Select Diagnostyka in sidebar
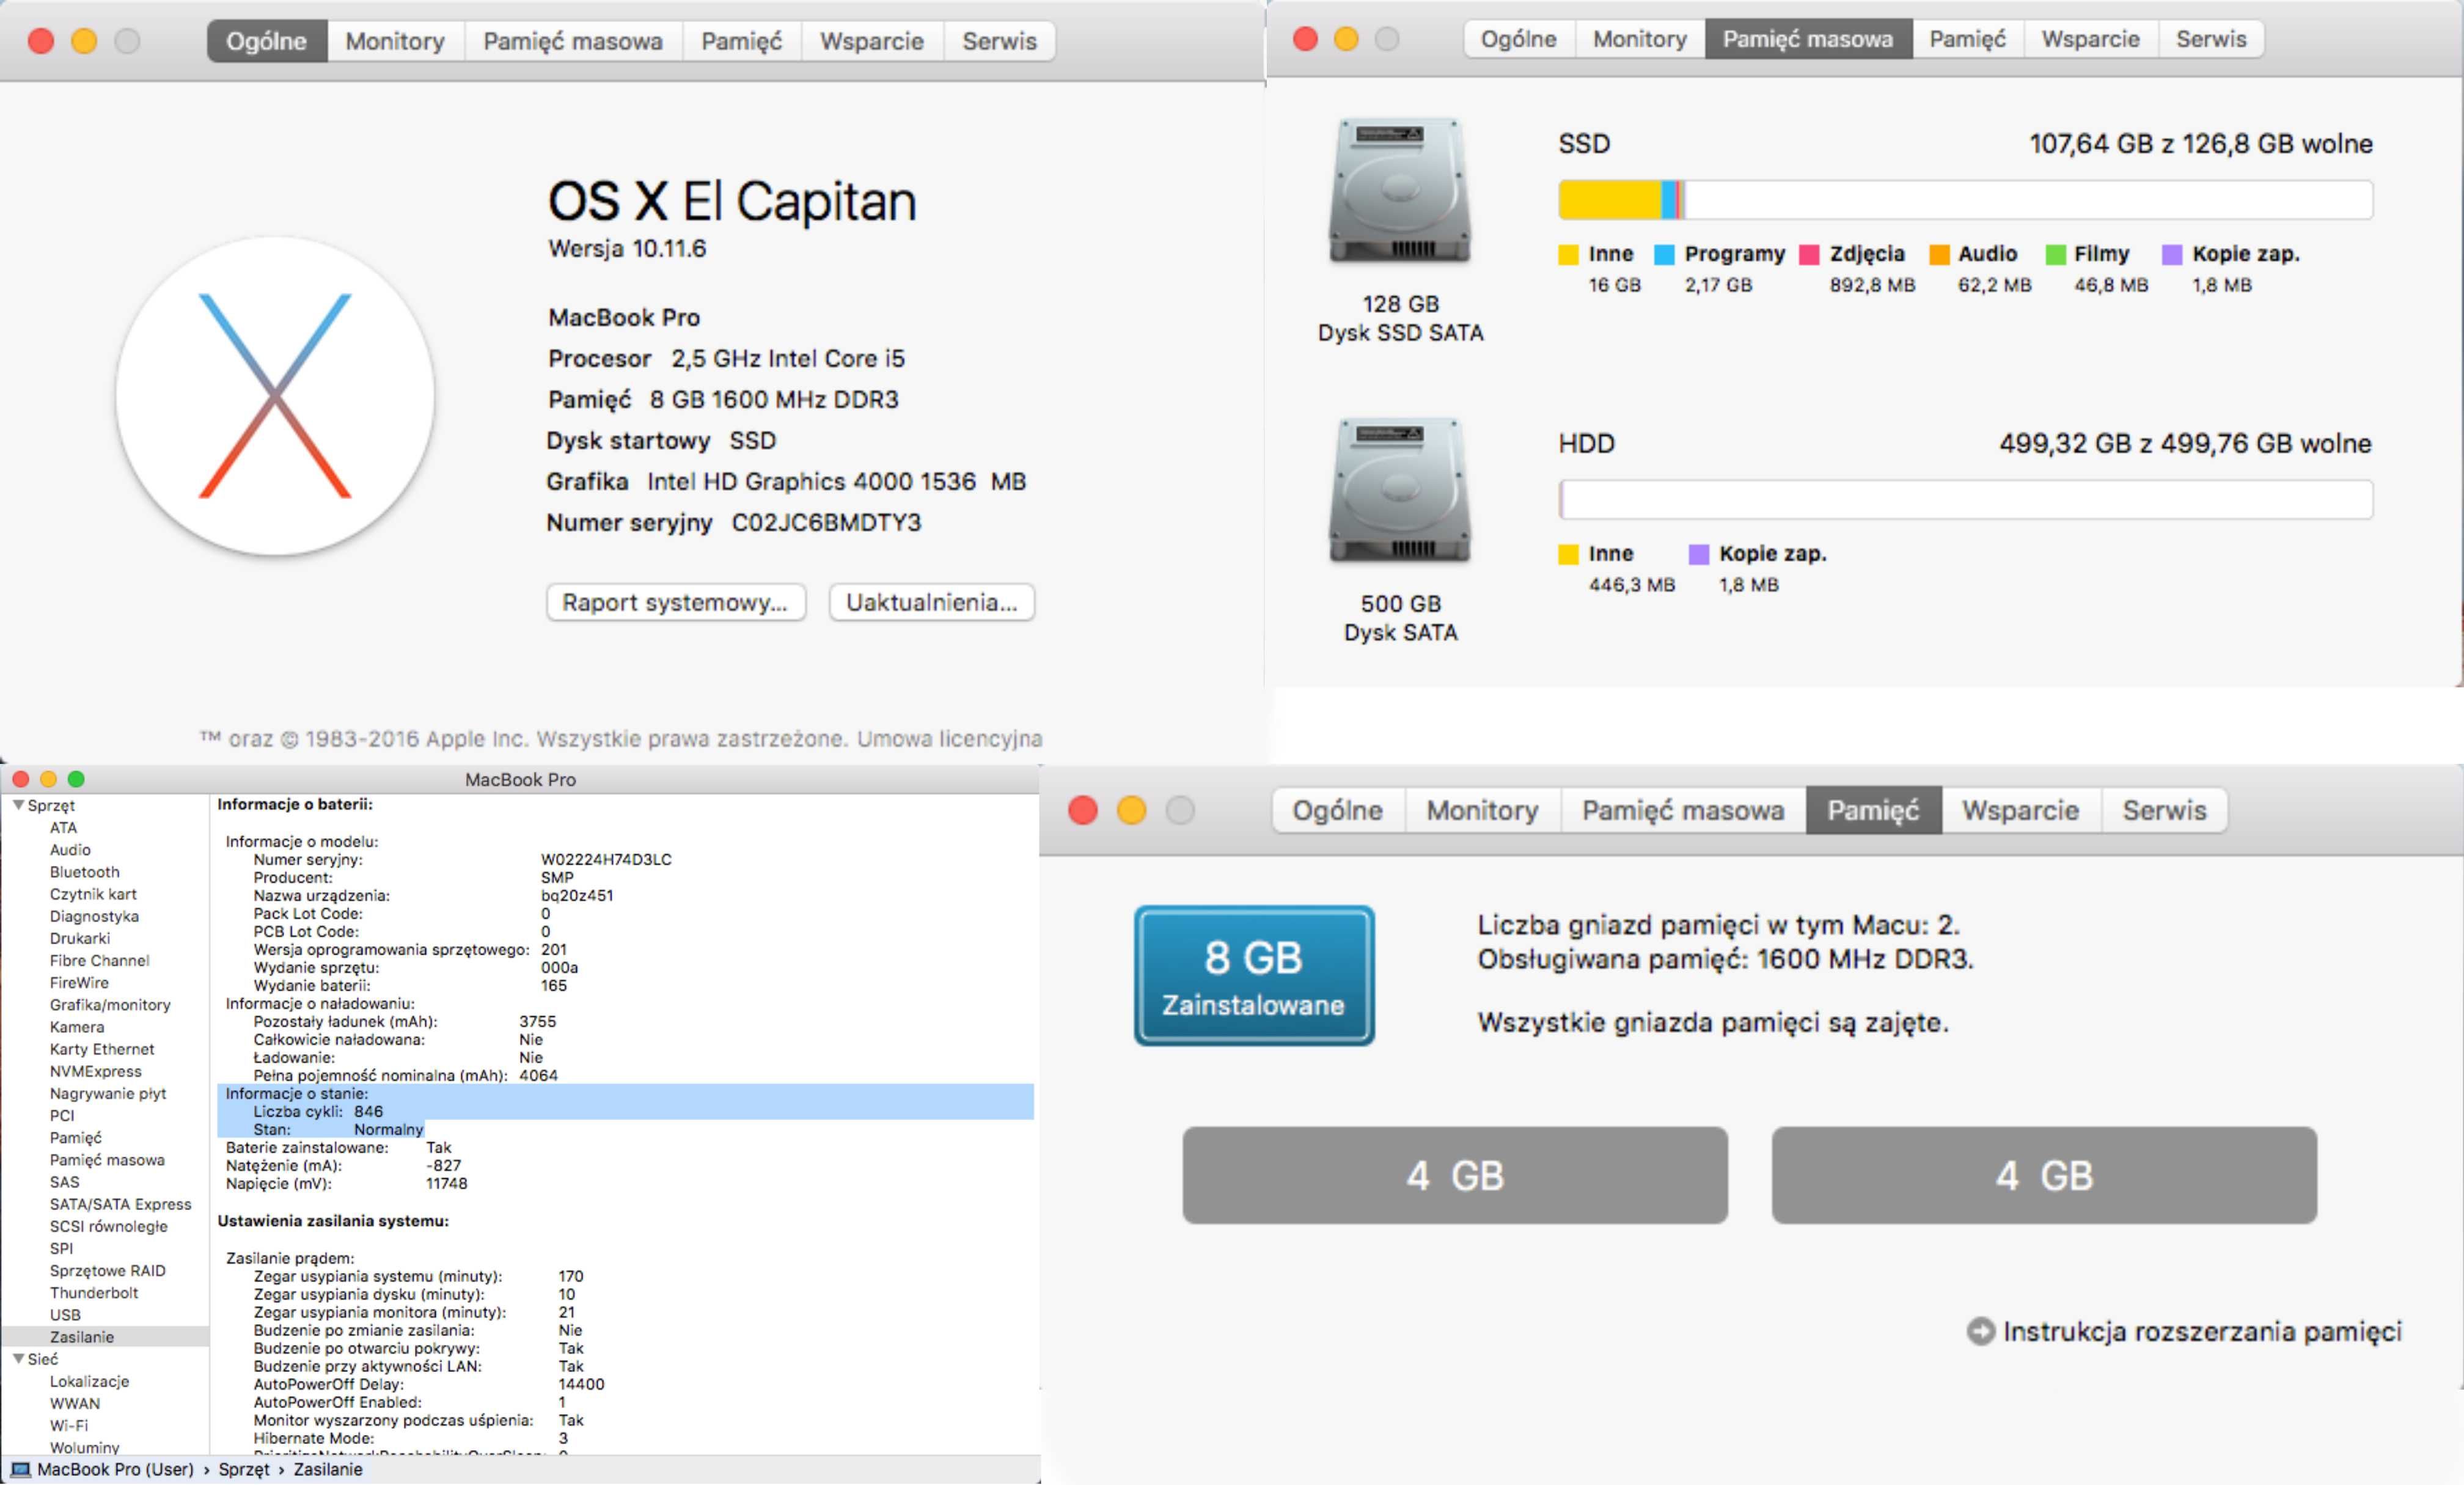Screen dimensions: 2464x1485 [94, 916]
